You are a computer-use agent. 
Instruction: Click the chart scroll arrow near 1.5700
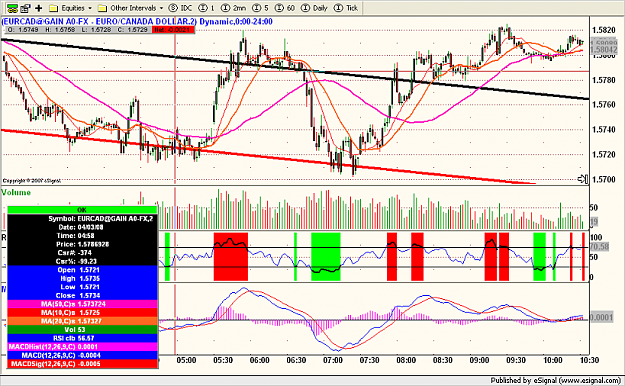point(583,179)
